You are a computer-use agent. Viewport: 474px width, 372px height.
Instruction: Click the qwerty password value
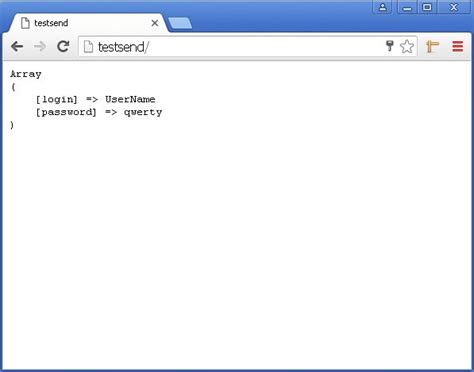coord(143,112)
